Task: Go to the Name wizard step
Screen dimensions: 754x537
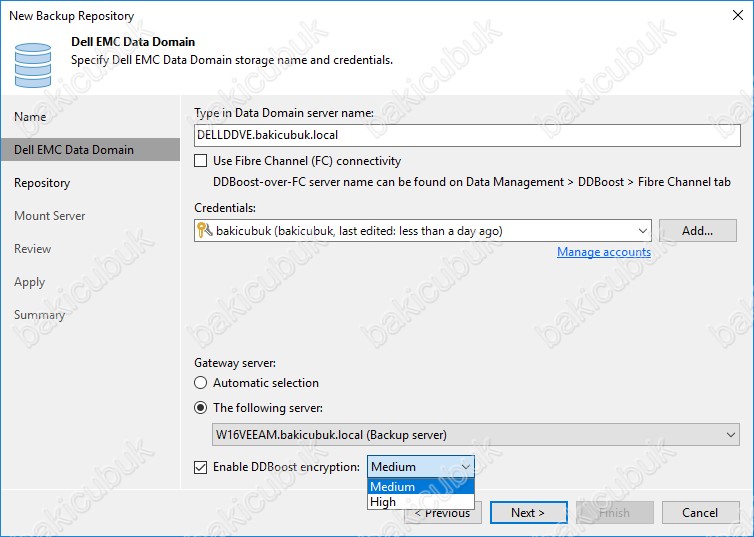Action: 30,116
